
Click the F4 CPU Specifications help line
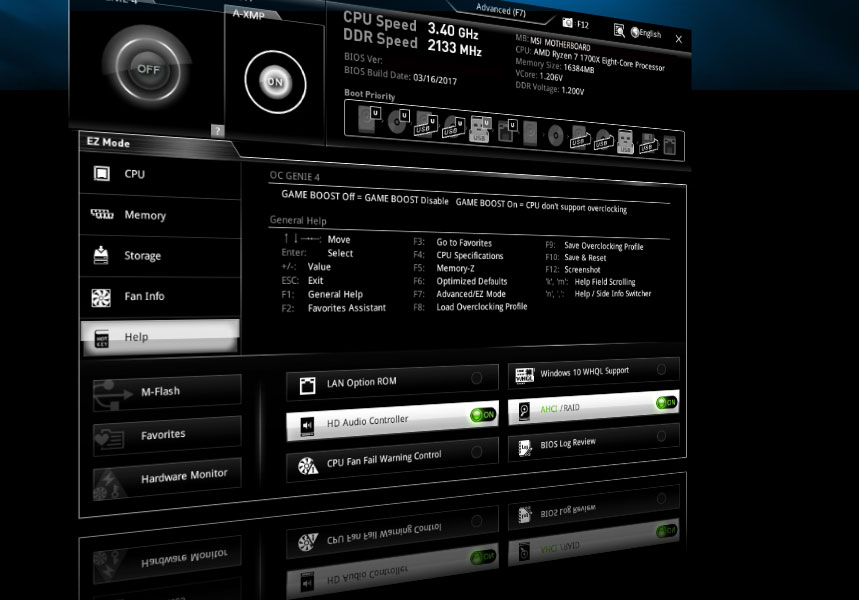pos(458,255)
